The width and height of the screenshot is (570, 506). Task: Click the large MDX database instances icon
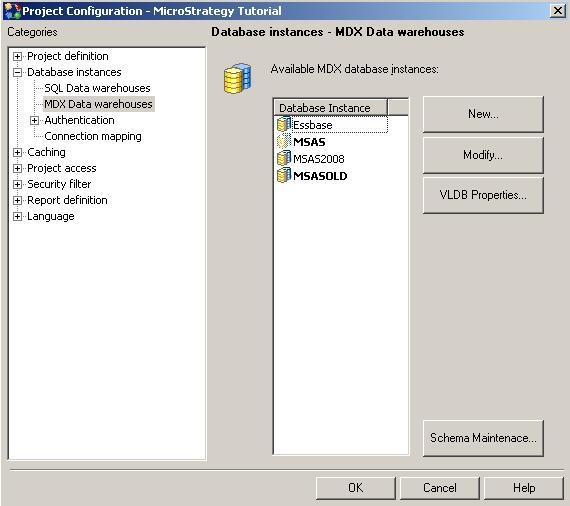[237, 78]
